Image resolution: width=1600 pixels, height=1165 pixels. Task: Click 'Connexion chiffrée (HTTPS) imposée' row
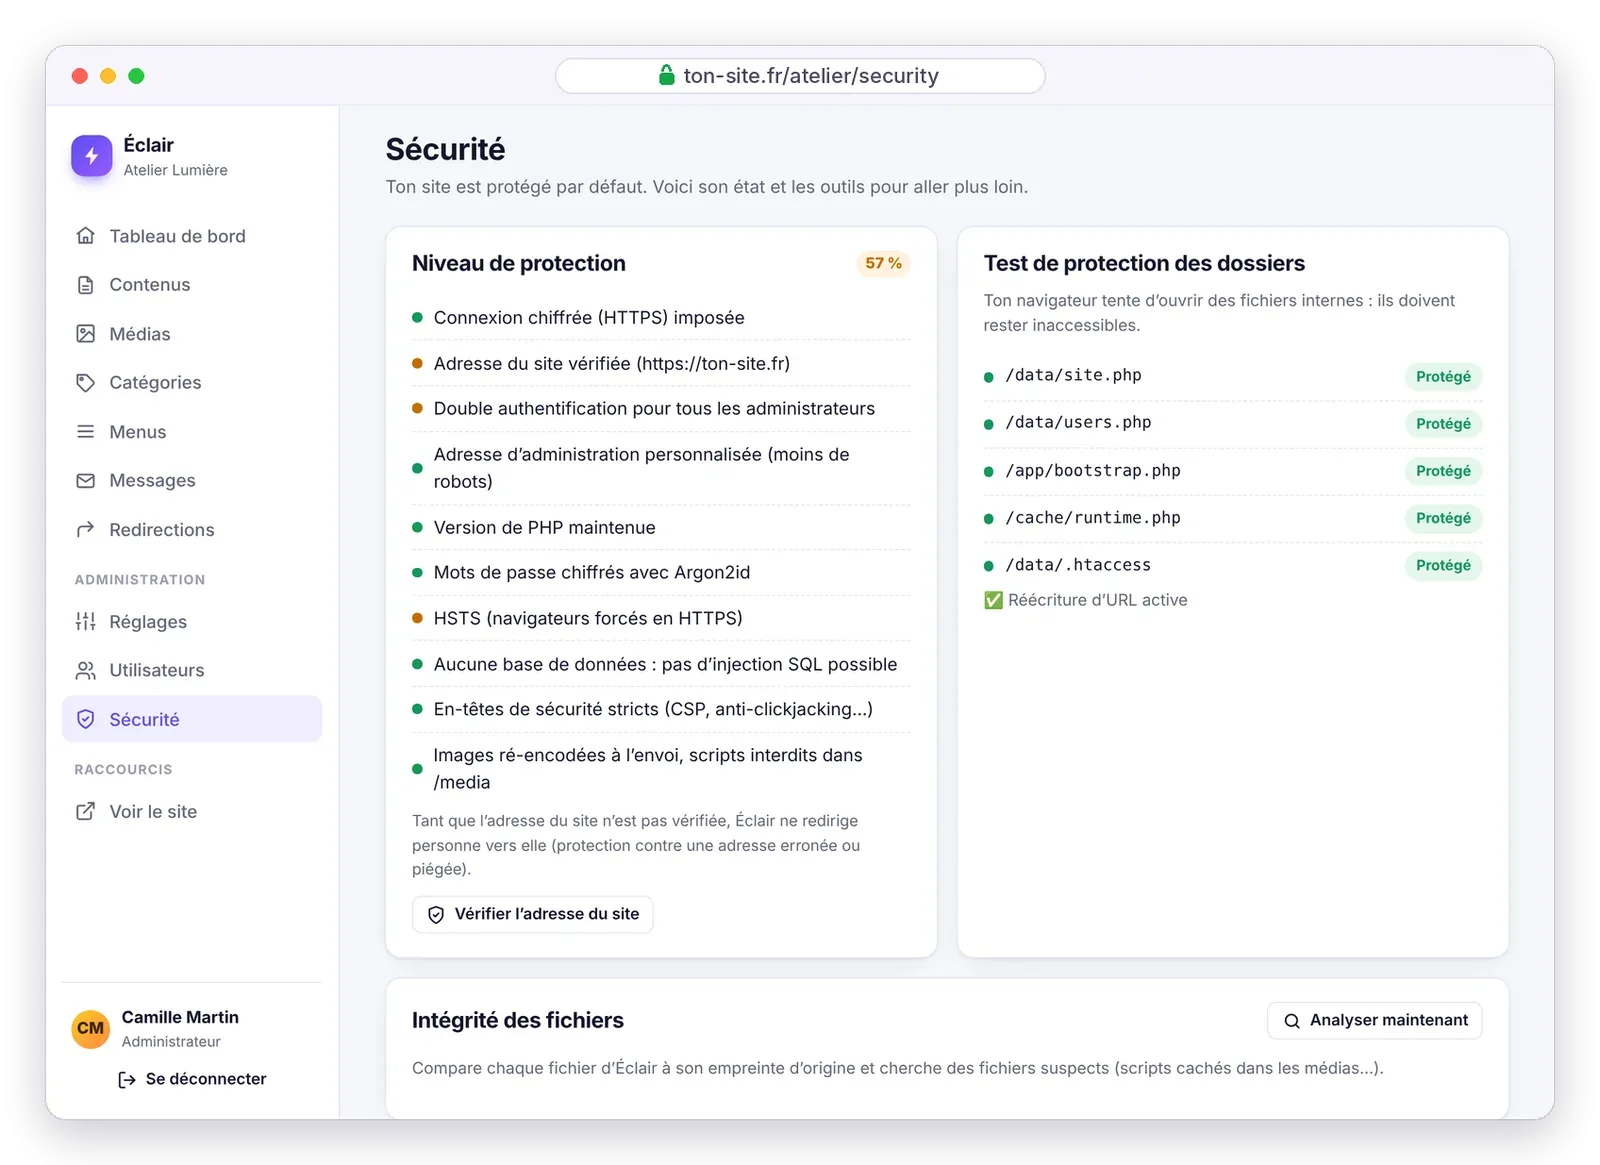coord(661,317)
